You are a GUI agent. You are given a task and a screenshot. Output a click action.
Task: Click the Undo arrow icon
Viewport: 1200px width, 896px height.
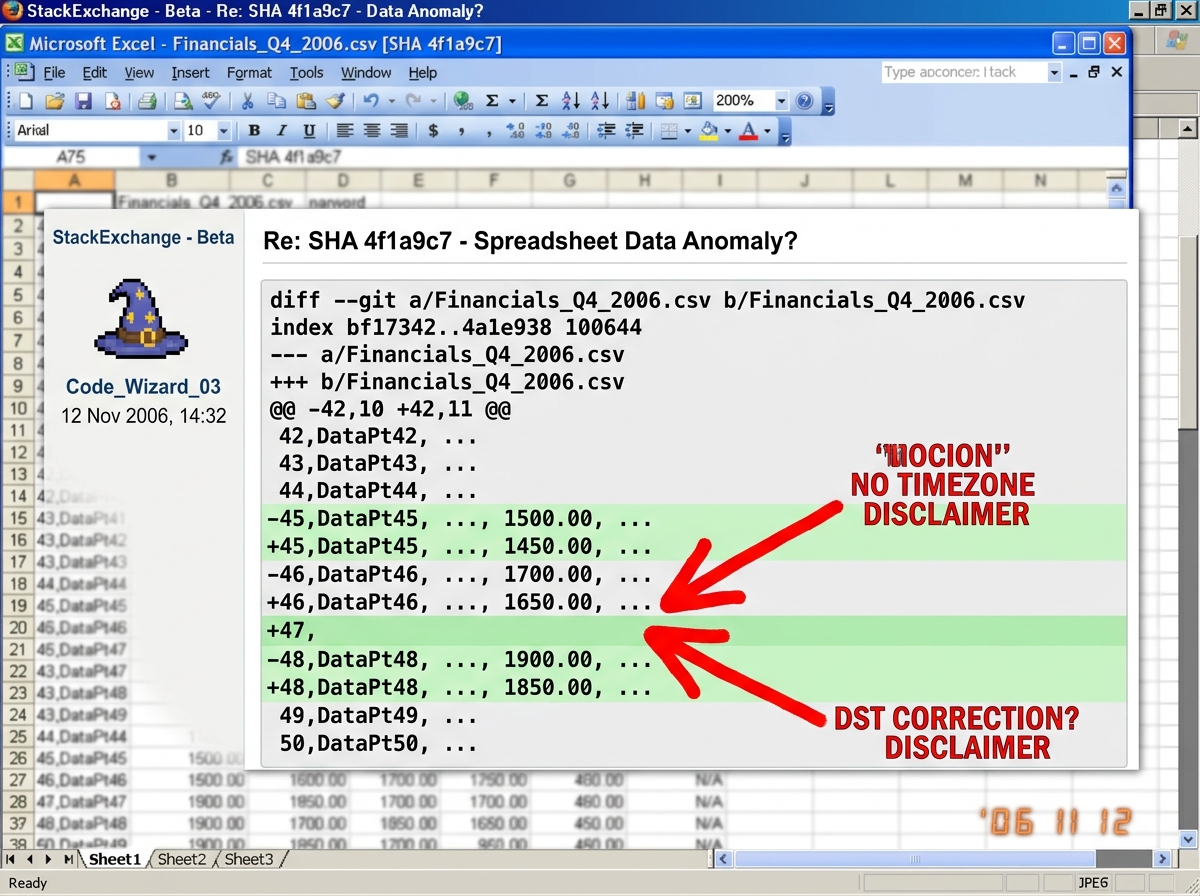point(370,101)
